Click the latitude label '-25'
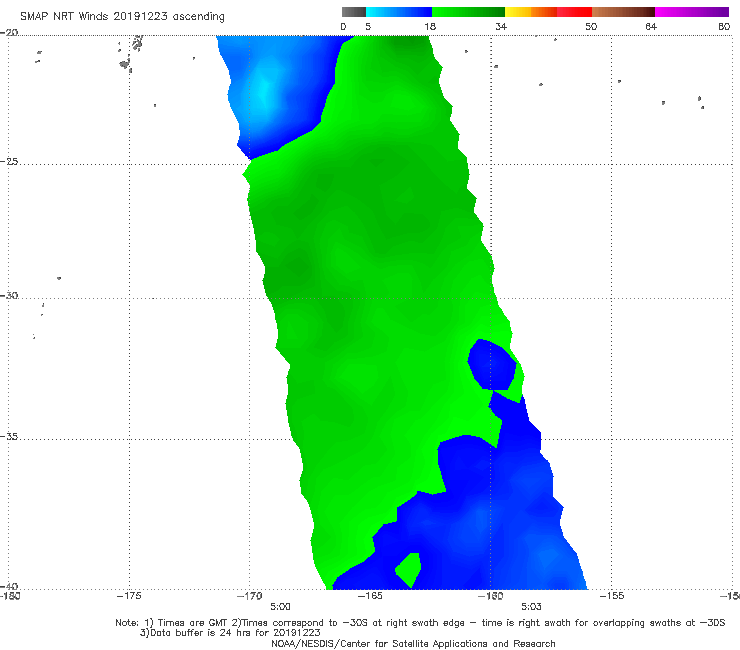The width and height of the screenshot is (740, 650). click(9, 161)
